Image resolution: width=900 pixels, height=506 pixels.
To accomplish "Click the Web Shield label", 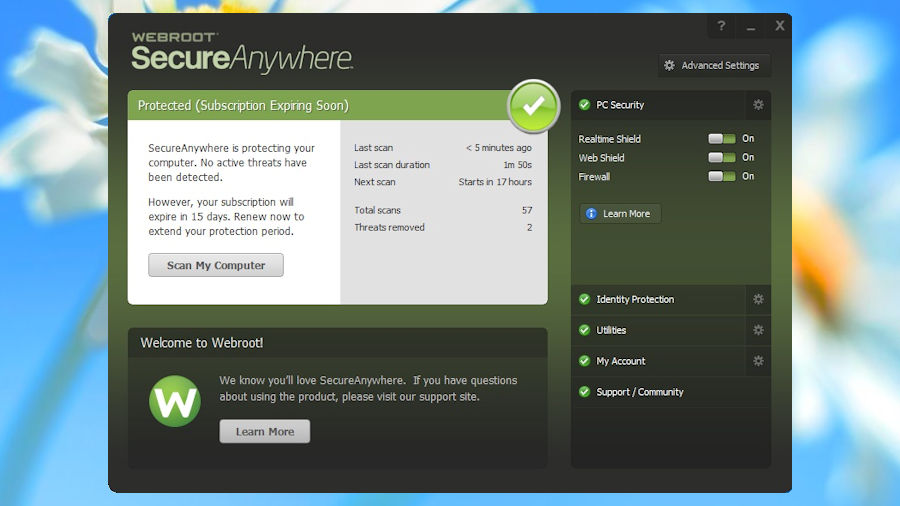I will (x=601, y=158).
